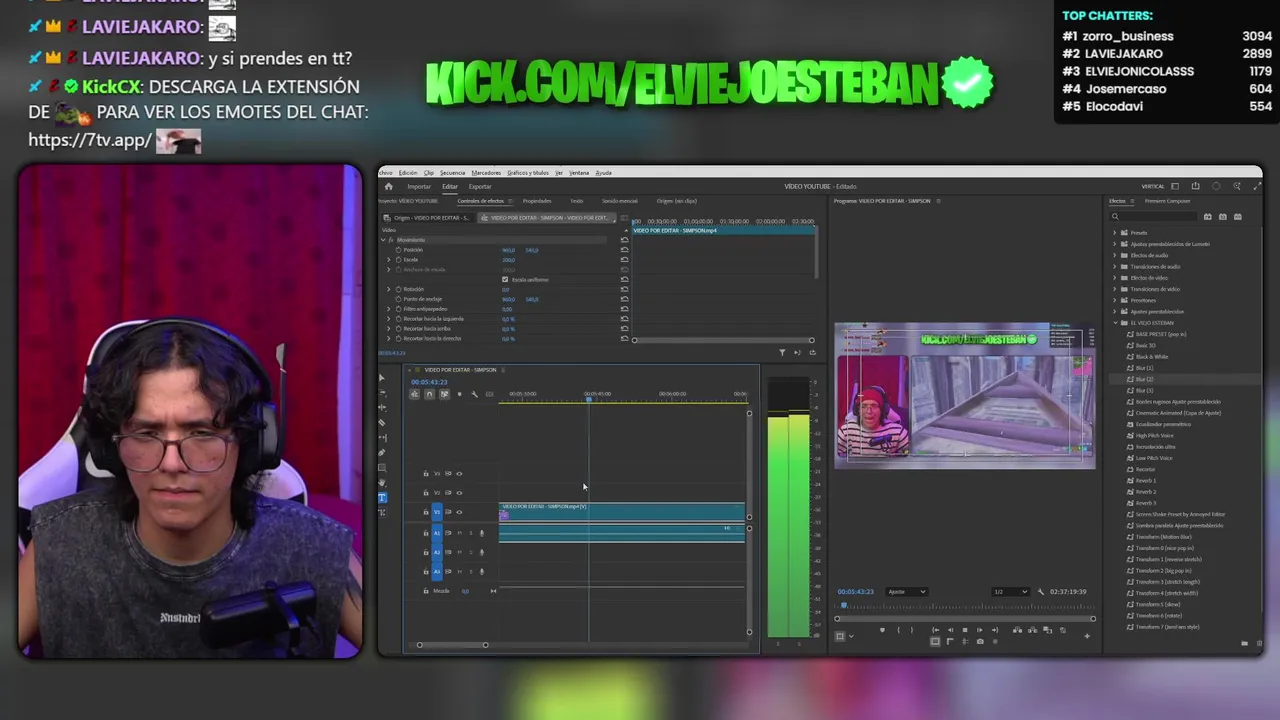Hide track V2 with eye icon
Screen dimensions: 1280x720
tap(459, 493)
